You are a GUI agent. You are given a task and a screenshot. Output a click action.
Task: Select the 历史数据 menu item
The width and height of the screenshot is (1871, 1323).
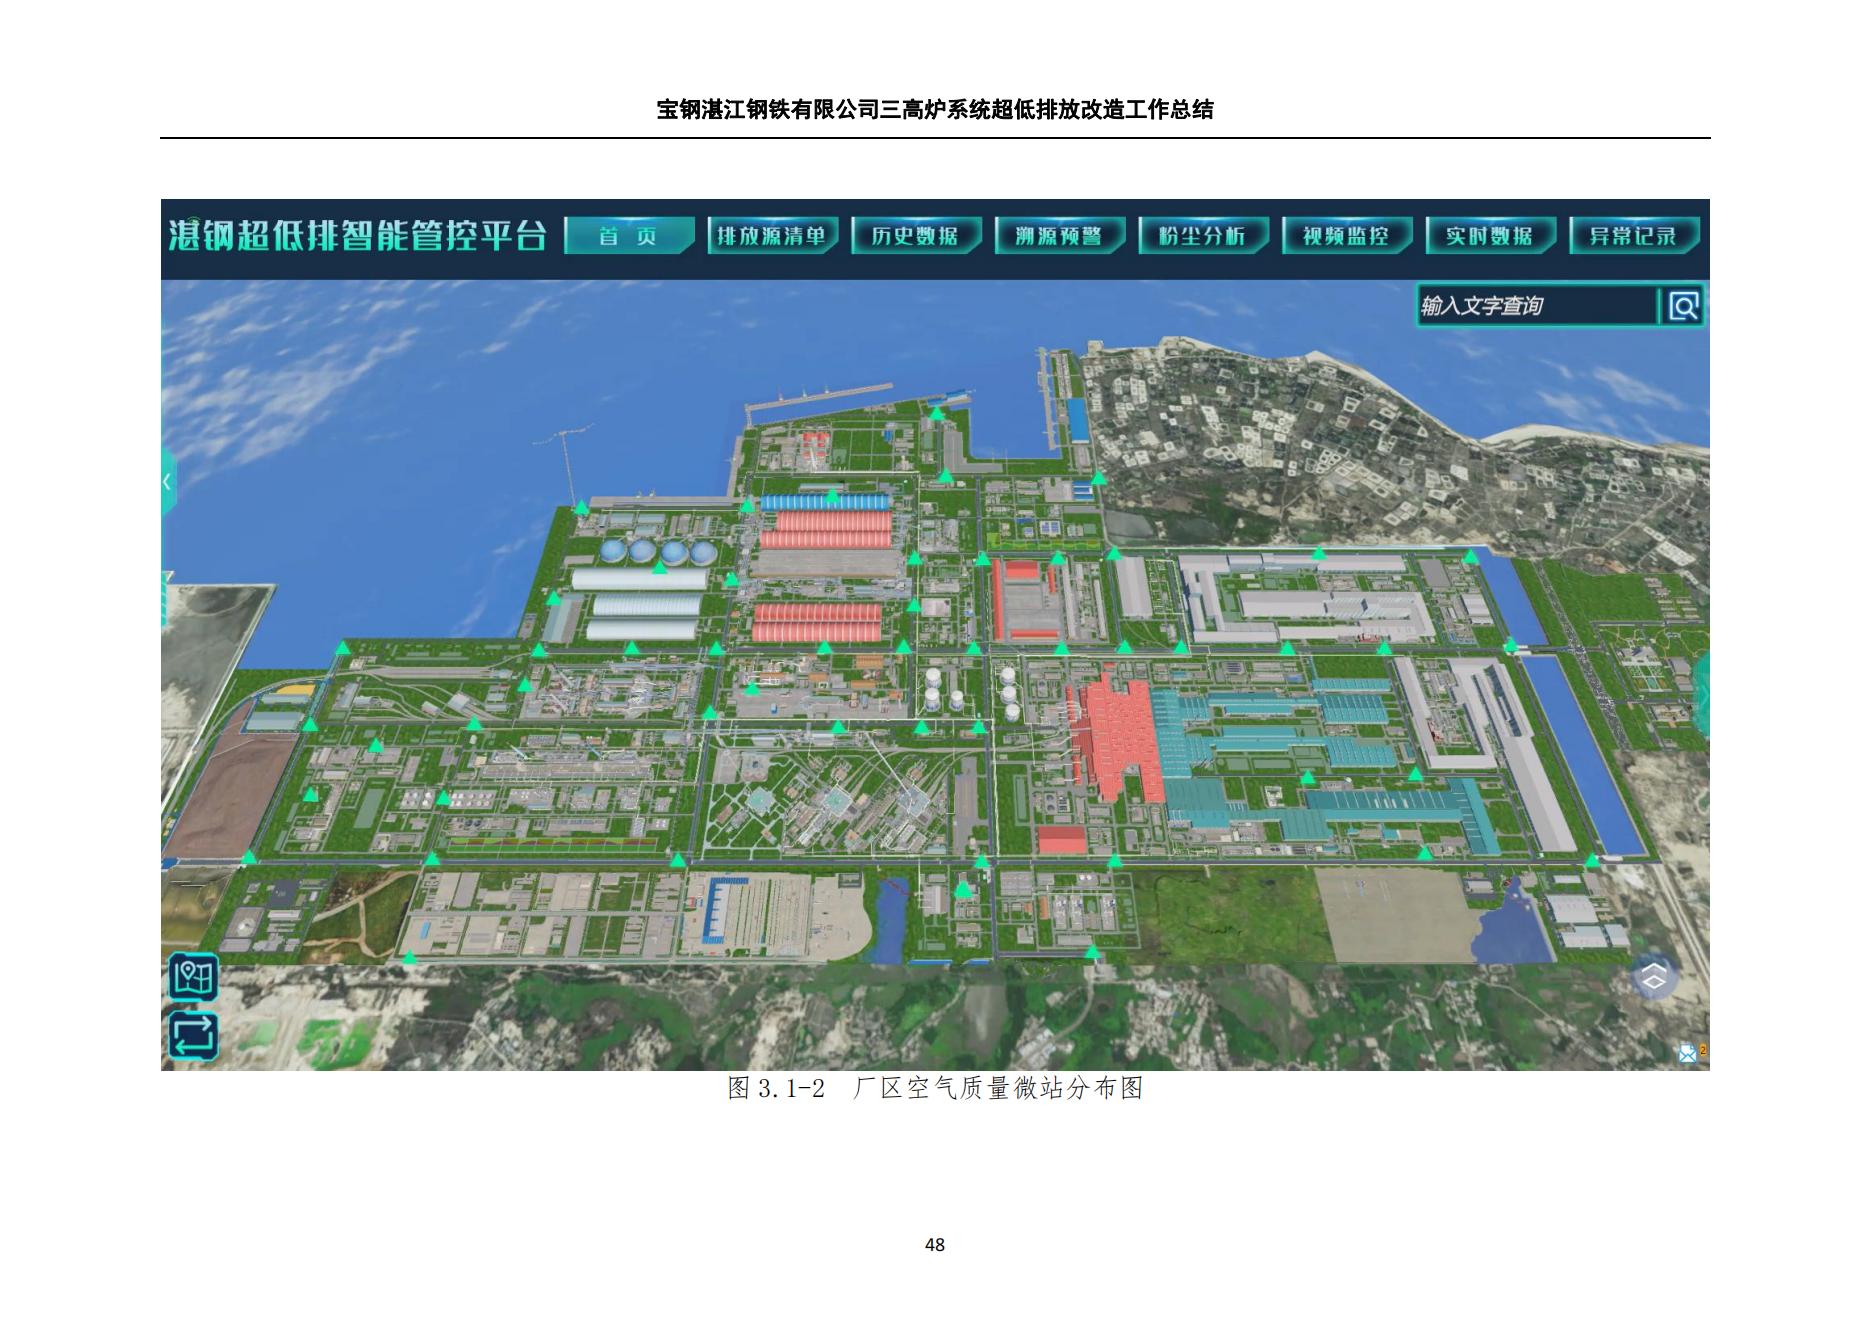point(915,236)
